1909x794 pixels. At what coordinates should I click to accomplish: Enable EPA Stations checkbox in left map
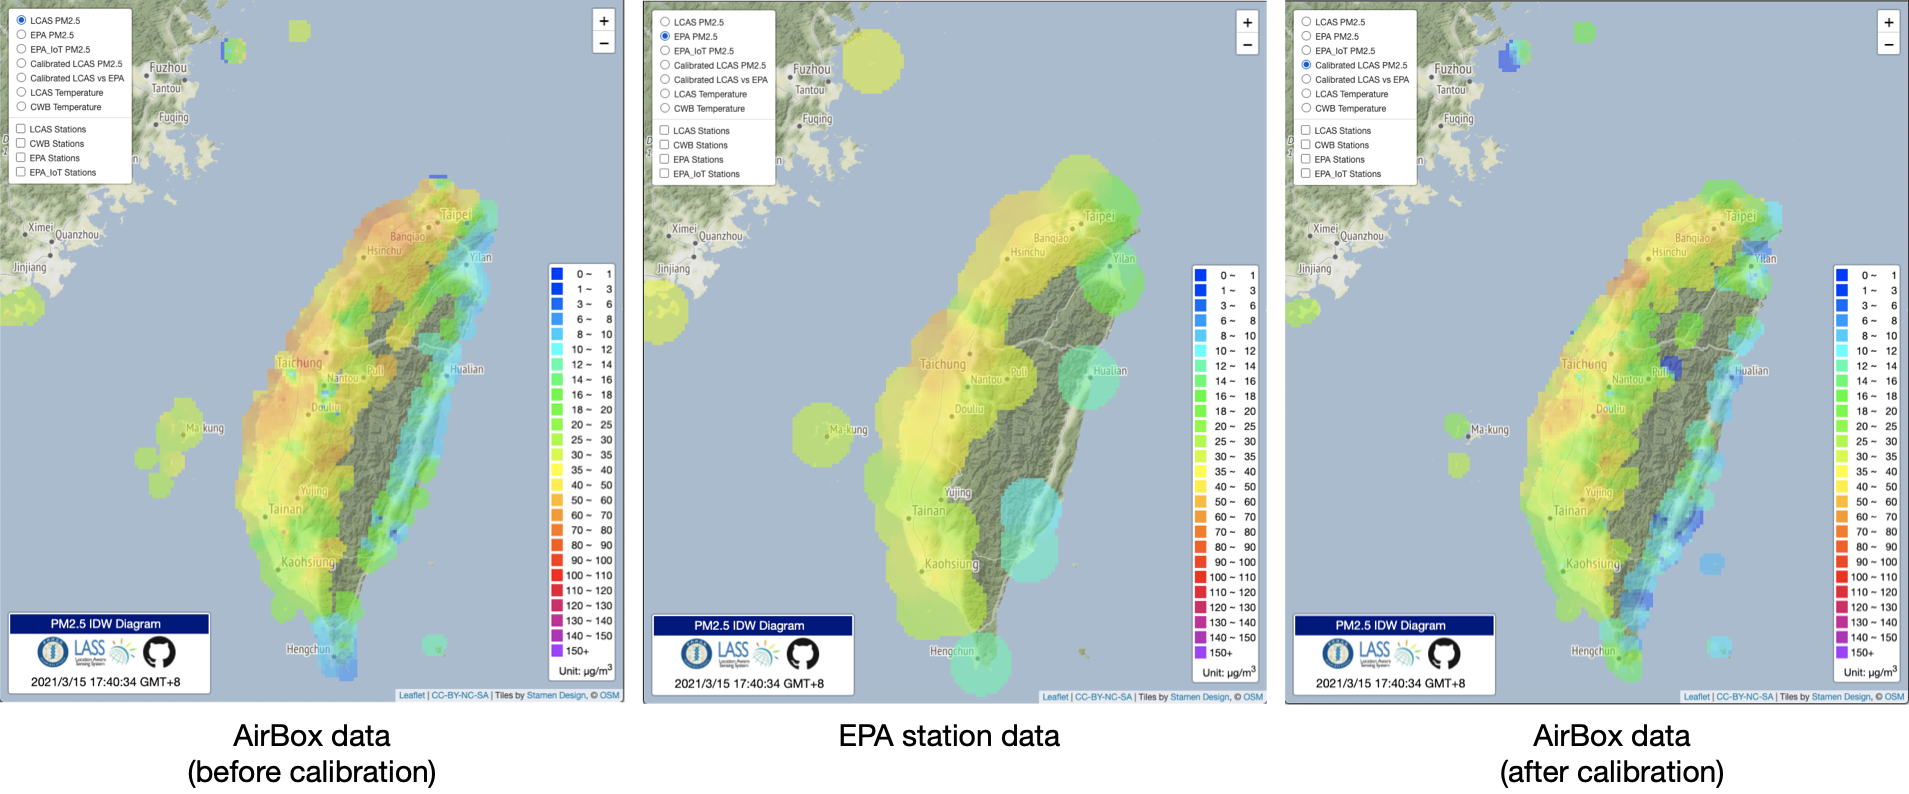tap(21, 158)
